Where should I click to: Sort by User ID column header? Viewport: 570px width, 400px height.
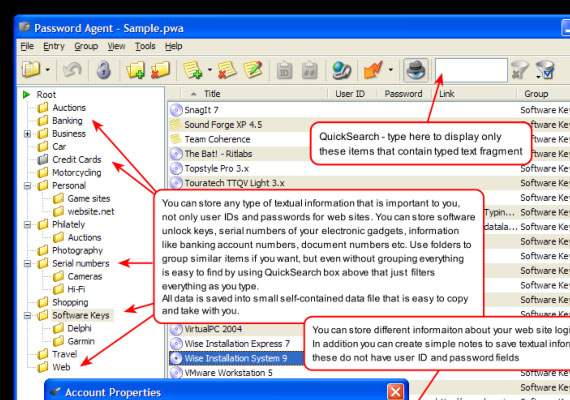coord(350,94)
